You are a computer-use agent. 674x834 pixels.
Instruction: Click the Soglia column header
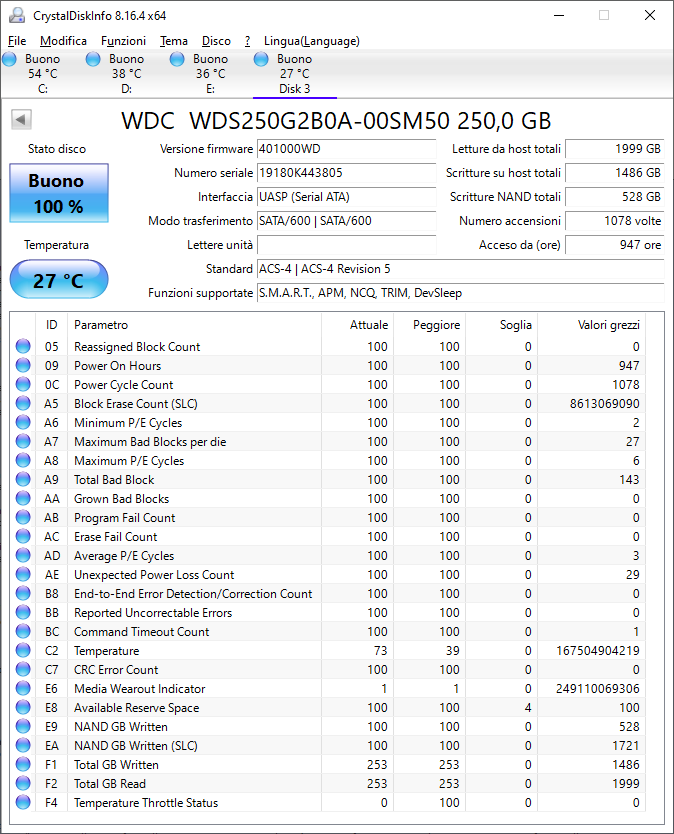pos(501,325)
